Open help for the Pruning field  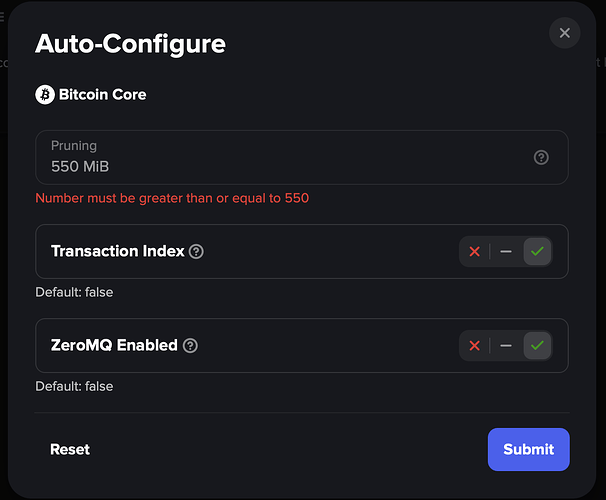(x=541, y=157)
